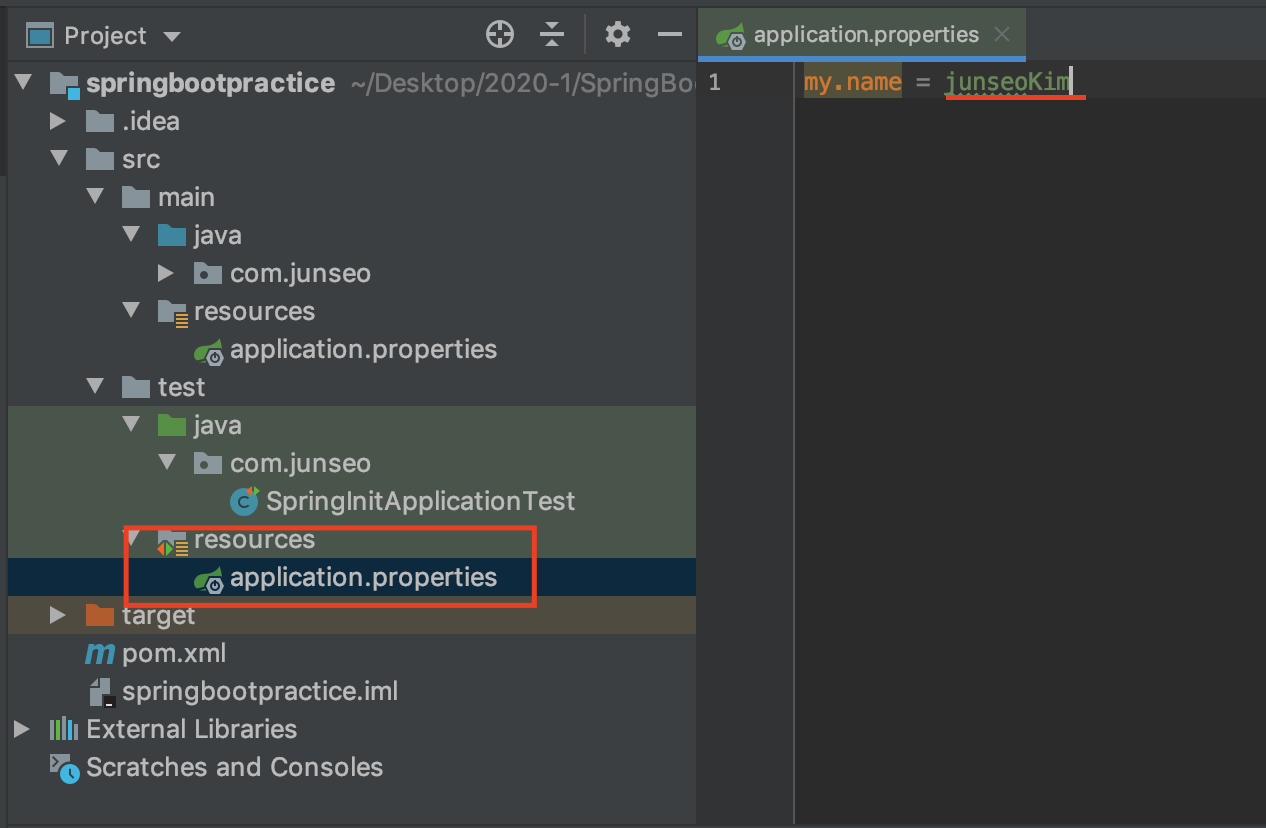Screen dimensions: 1266x828
Task: Click the Scroll from Source crosshair icon
Action: point(499,33)
